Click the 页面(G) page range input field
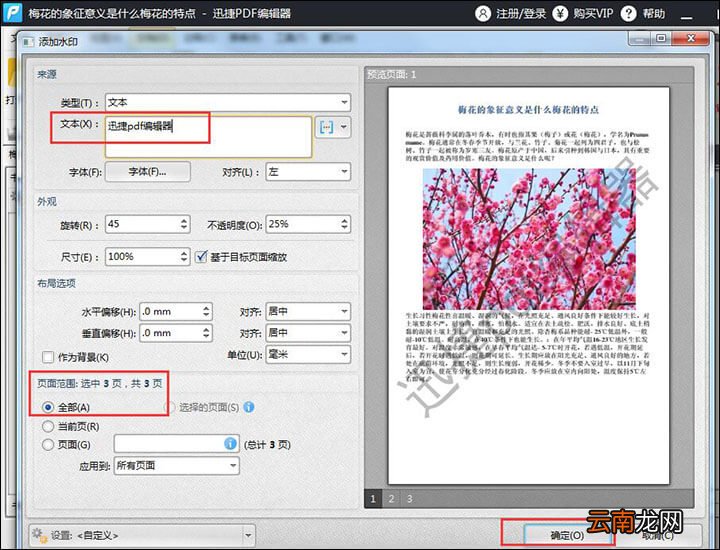Screen dimensions: 720x550 click(176, 443)
